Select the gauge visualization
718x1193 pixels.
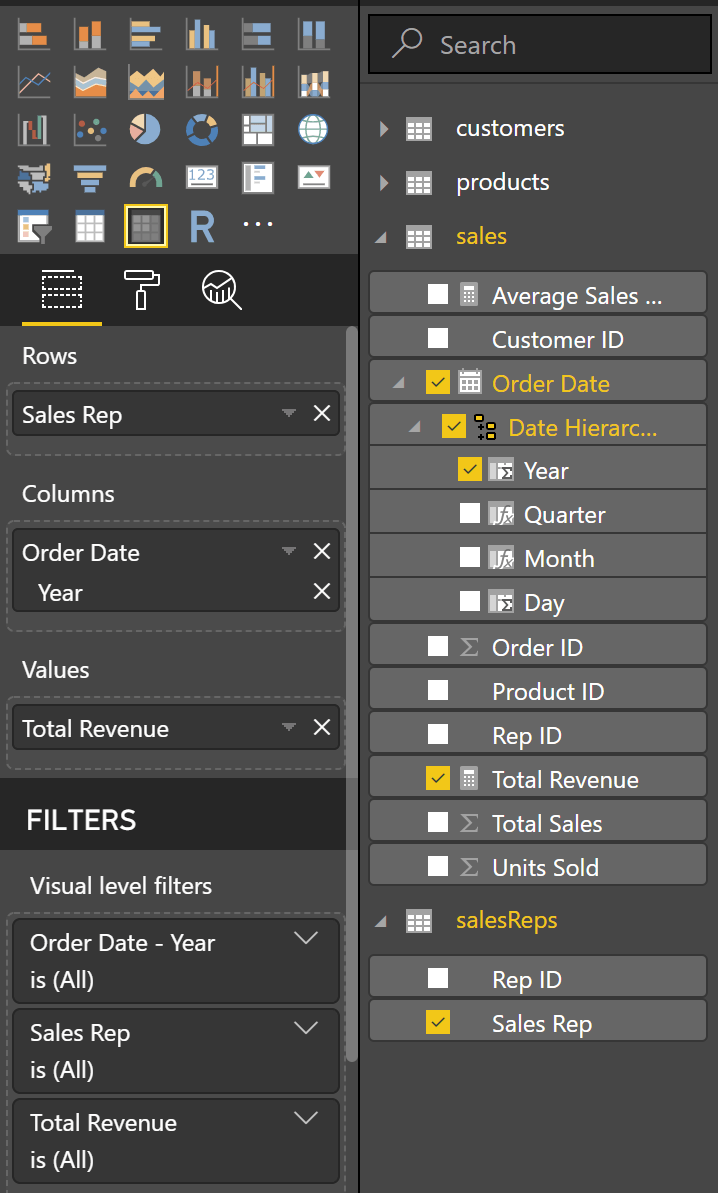click(146, 178)
